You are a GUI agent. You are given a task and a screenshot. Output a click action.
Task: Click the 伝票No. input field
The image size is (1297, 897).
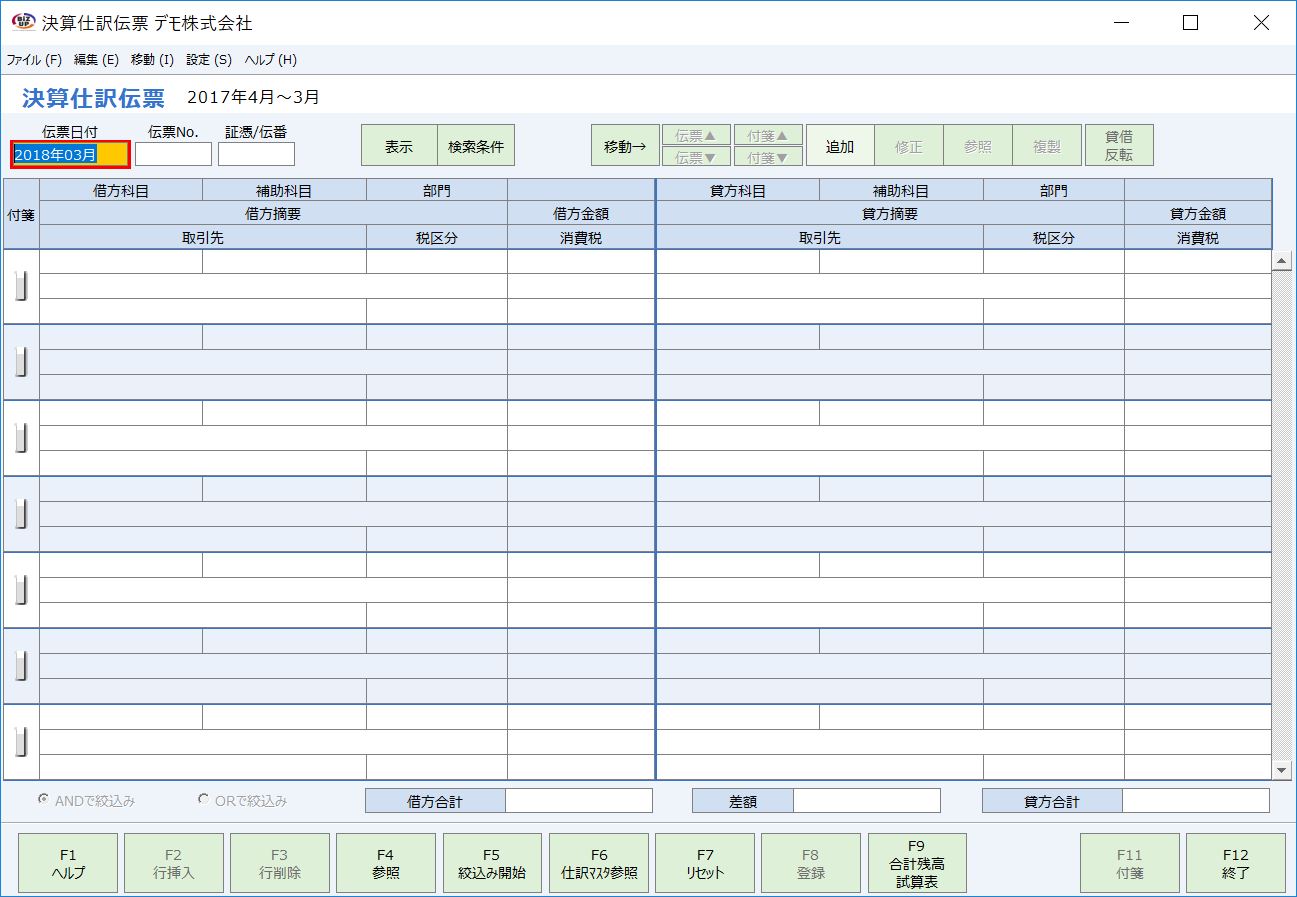tap(173, 153)
